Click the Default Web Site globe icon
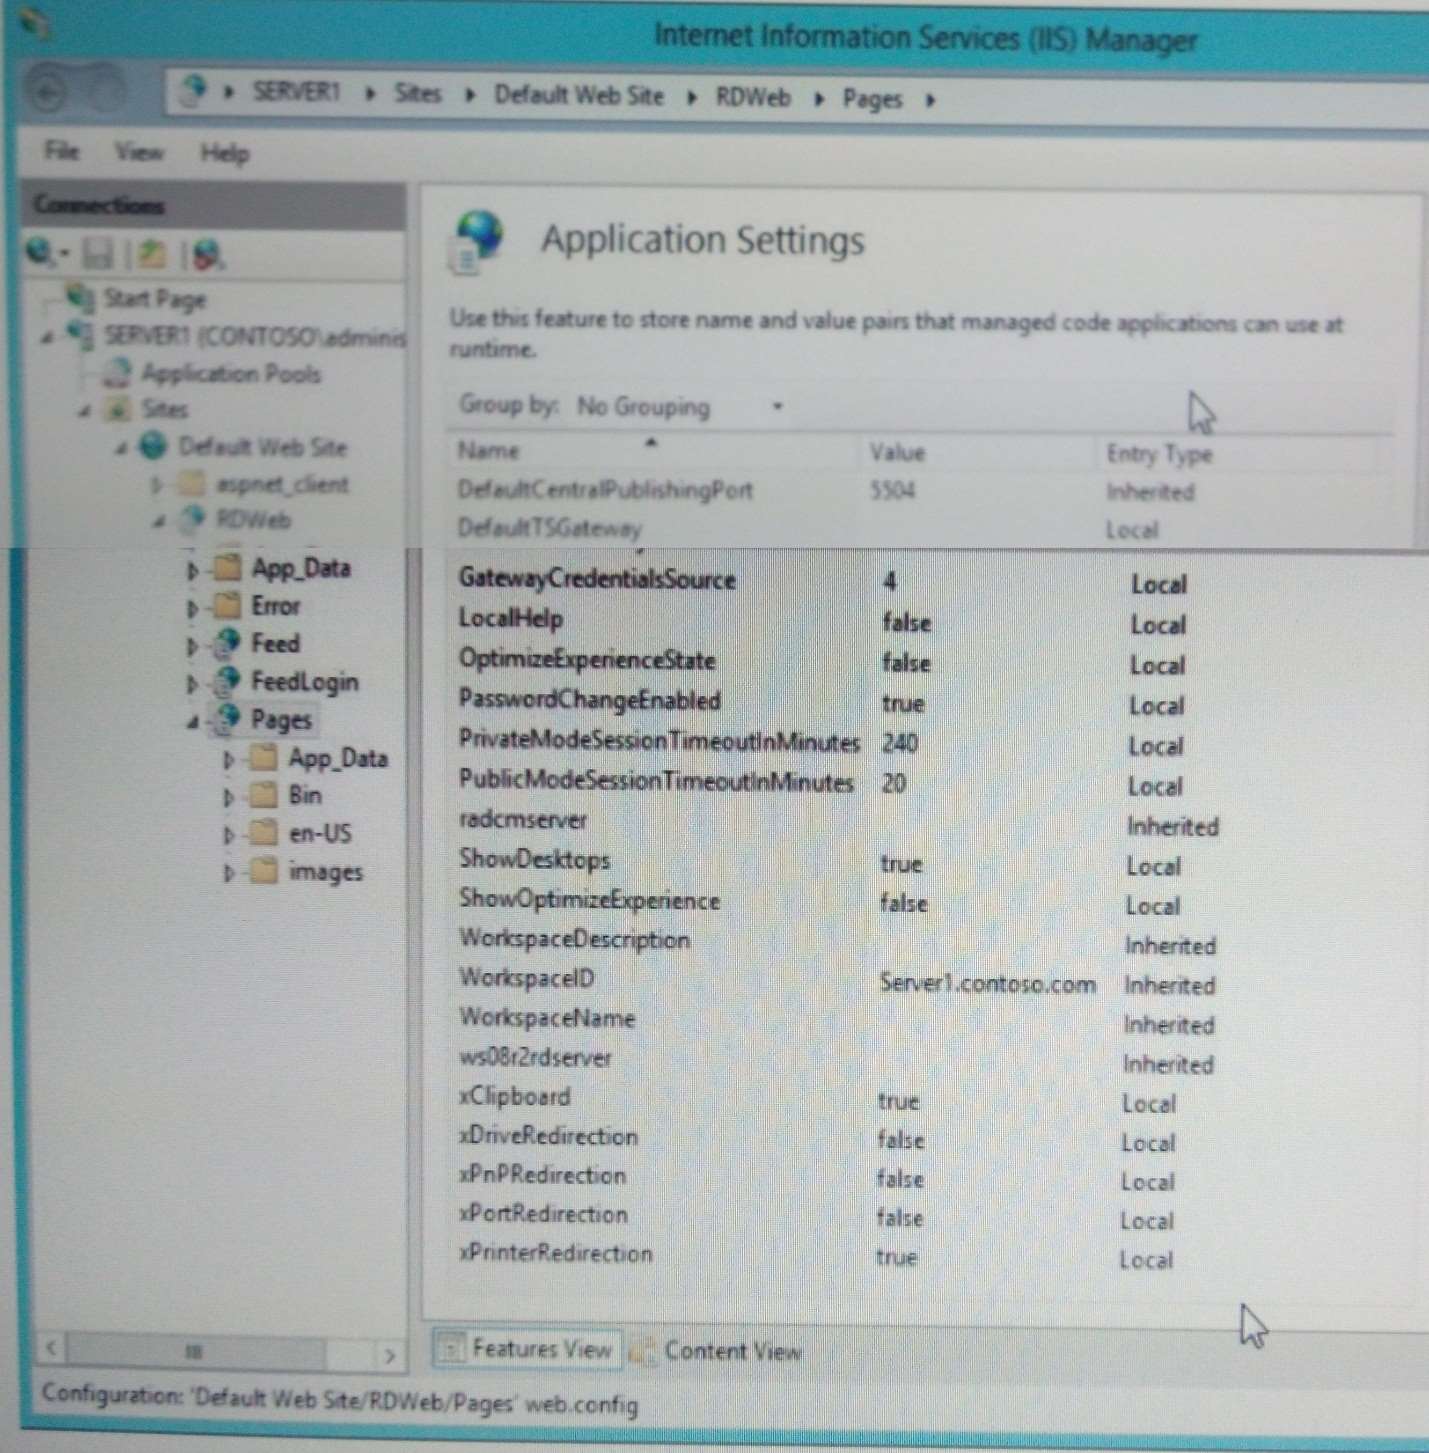 tap(153, 445)
